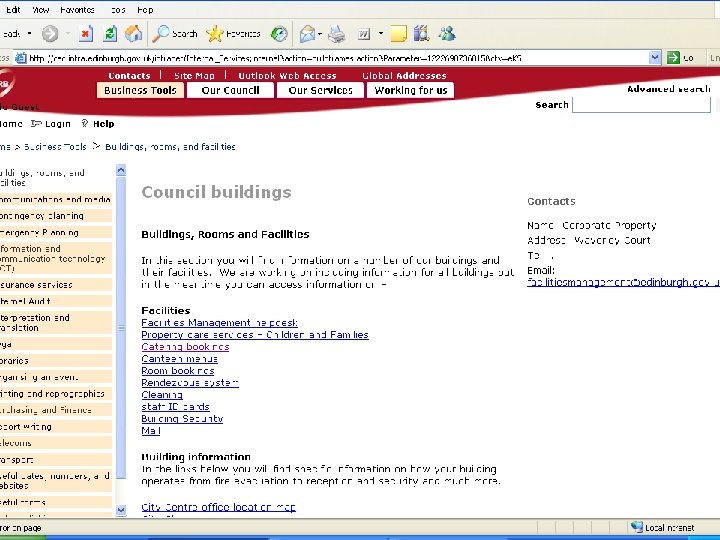Click the sidebar scroll up arrow

click(x=121, y=170)
